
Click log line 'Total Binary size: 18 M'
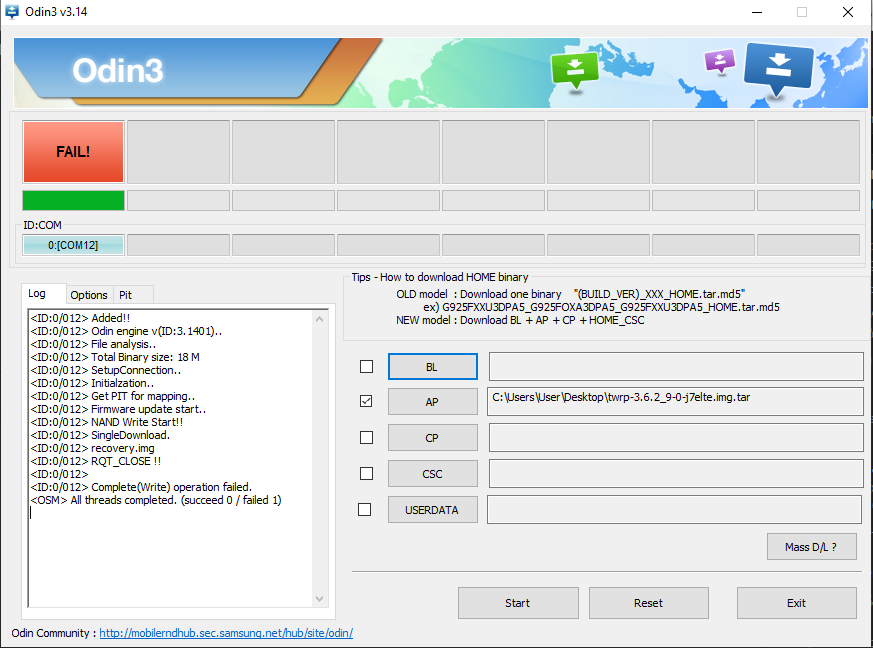point(115,357)
